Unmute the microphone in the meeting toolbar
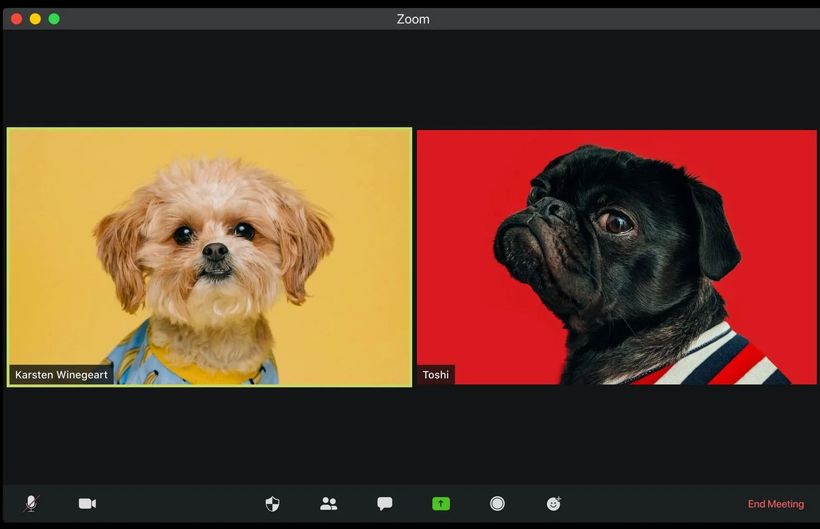 pos(31,504)
